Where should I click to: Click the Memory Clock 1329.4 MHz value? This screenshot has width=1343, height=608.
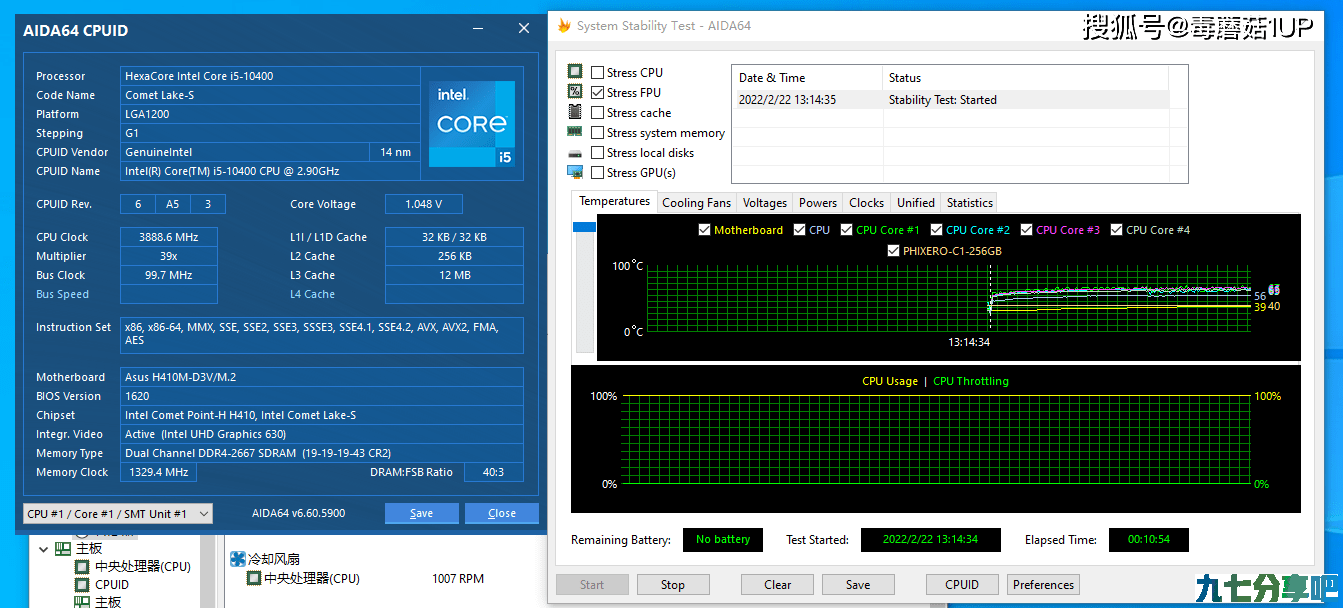158,472
